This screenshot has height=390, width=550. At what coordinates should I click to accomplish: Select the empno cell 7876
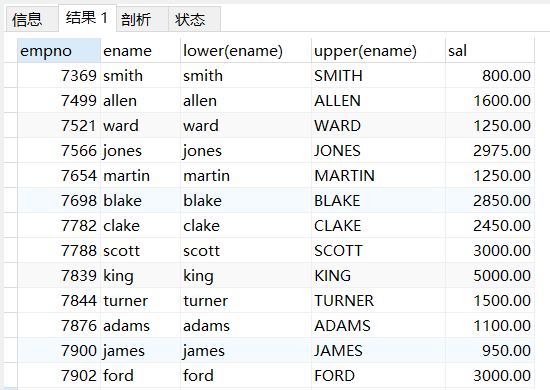59,326
